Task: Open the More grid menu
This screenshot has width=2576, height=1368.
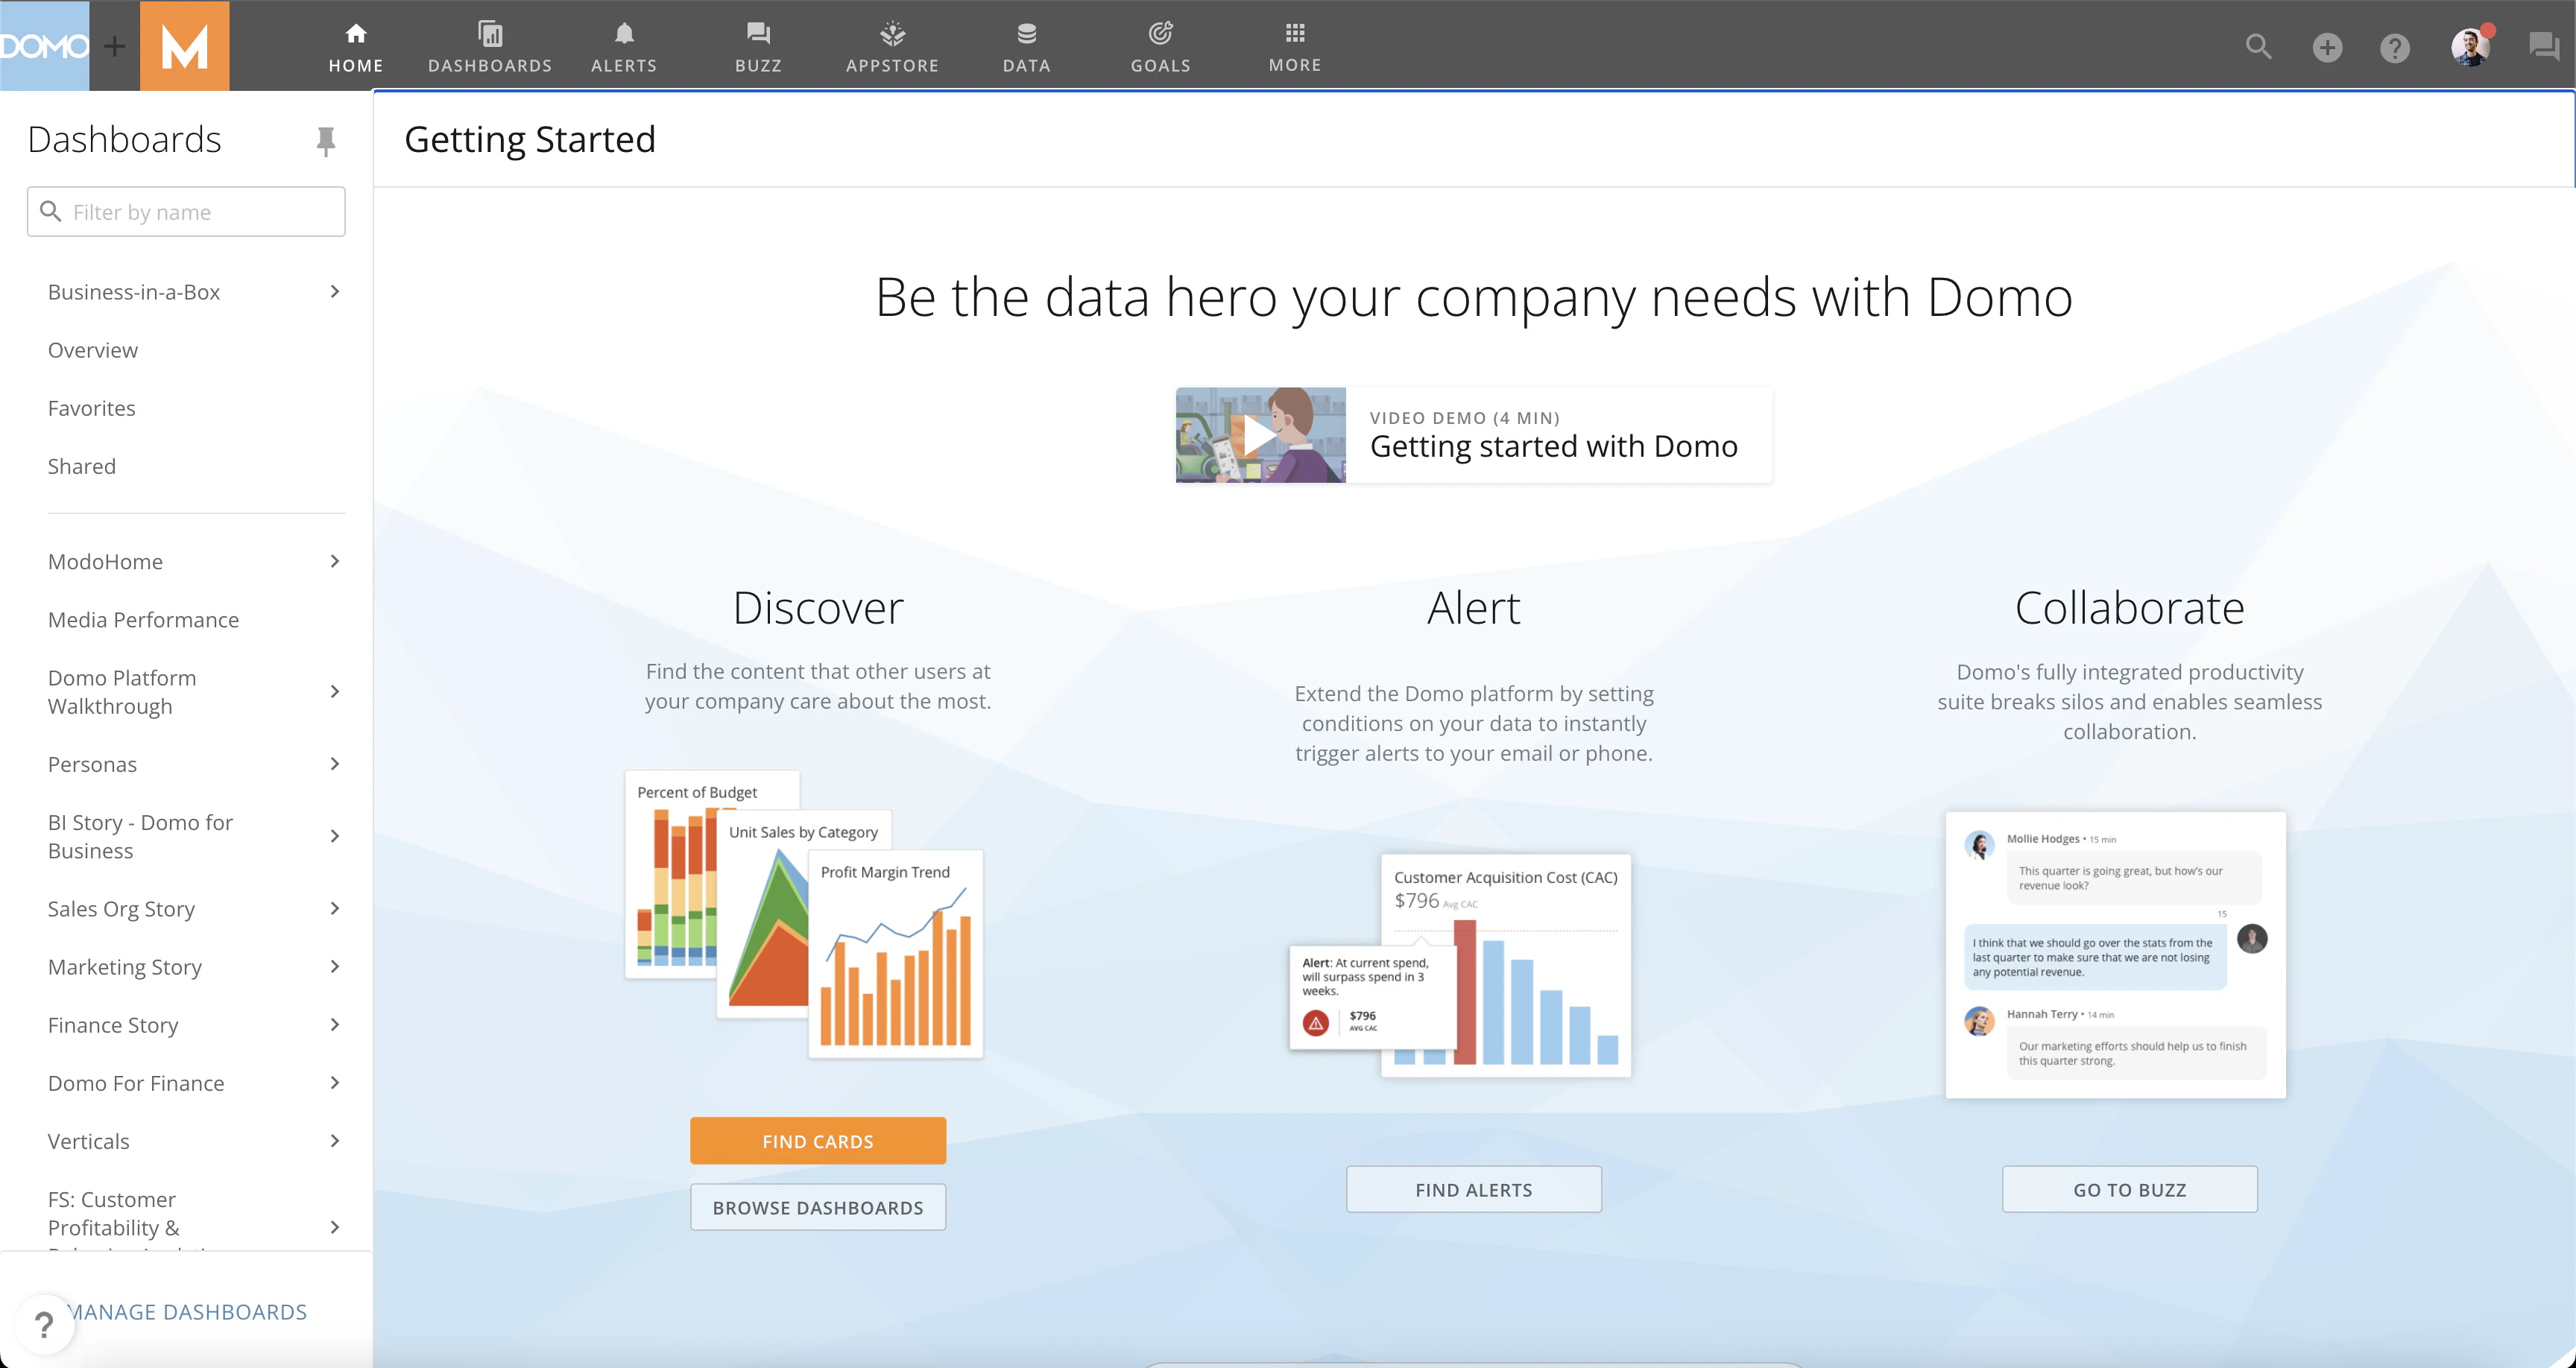Action: tap(1295, 46)
